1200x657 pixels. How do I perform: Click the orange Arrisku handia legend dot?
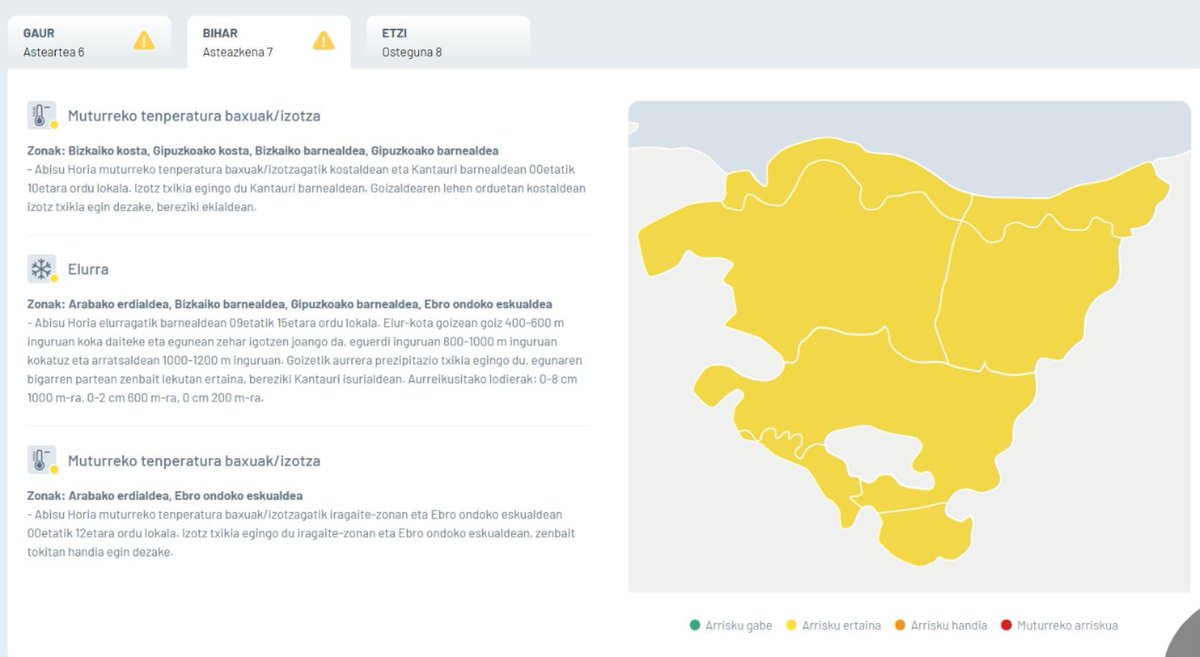(900, 626)
